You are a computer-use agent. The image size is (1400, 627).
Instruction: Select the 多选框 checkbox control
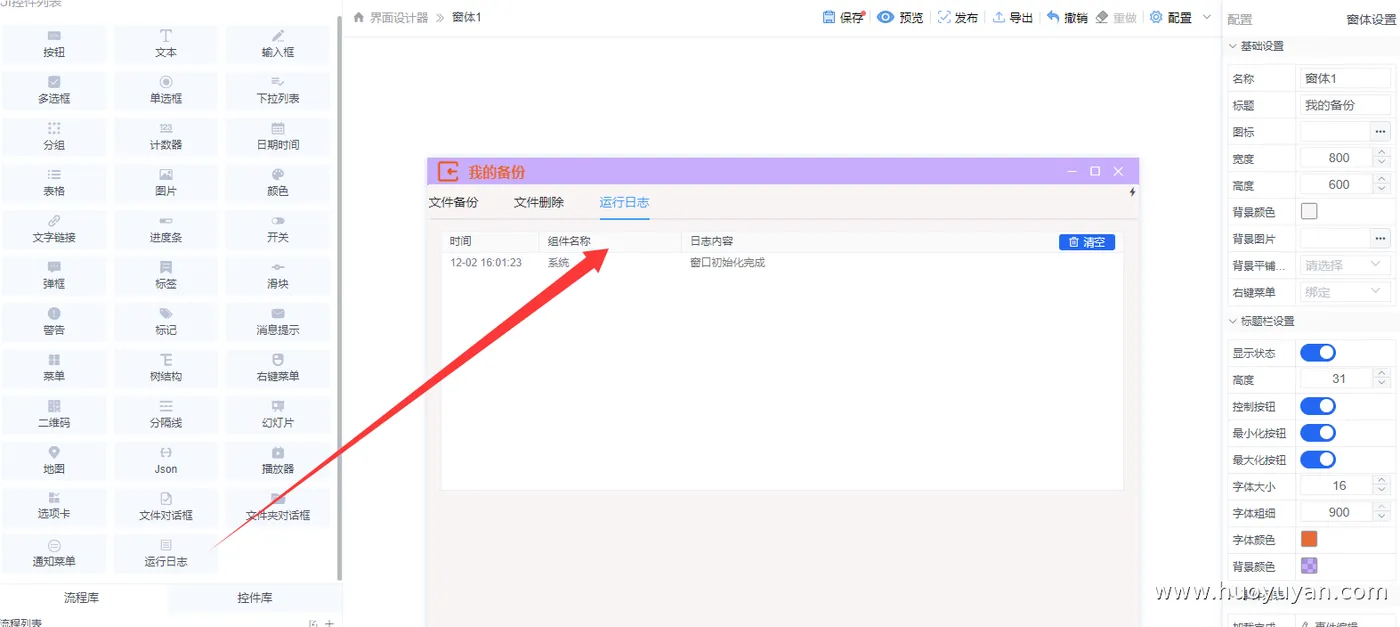[x=54, y=90]
